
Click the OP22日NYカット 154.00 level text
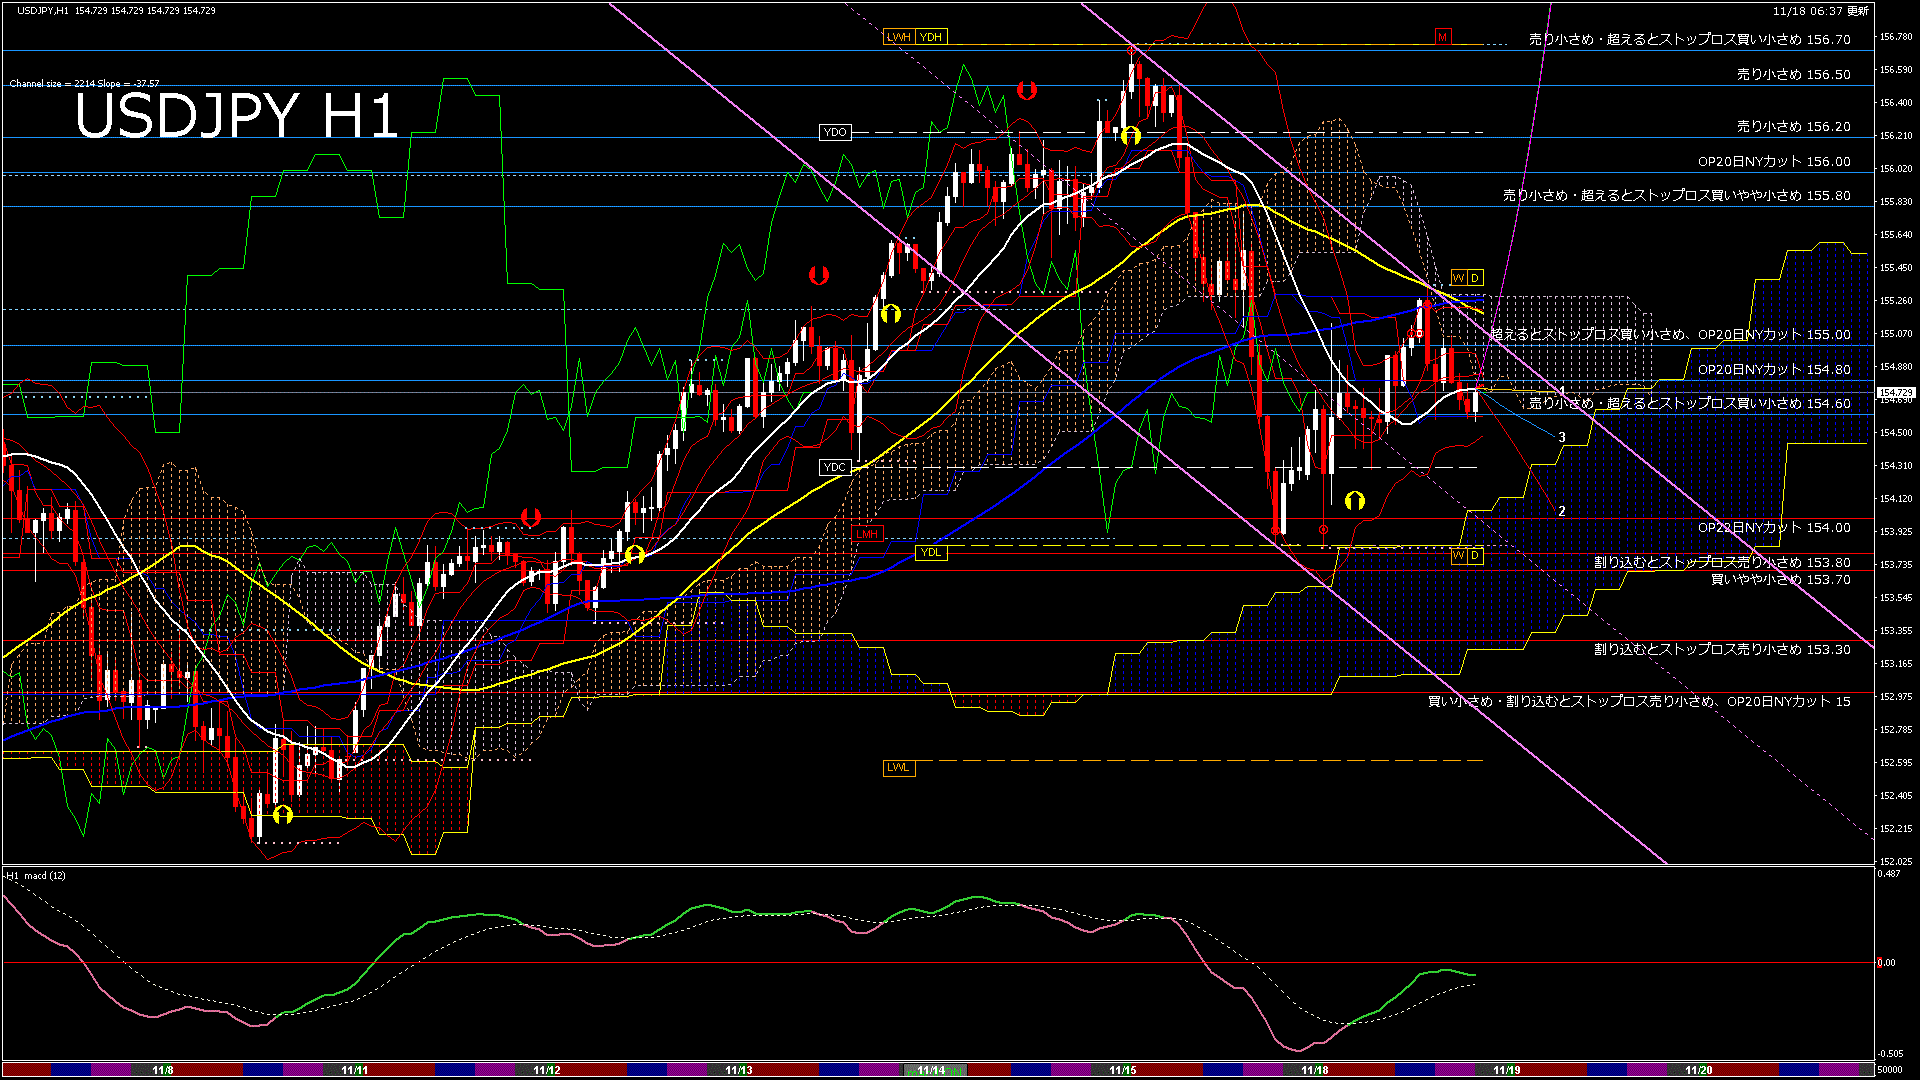(1773, 527)
